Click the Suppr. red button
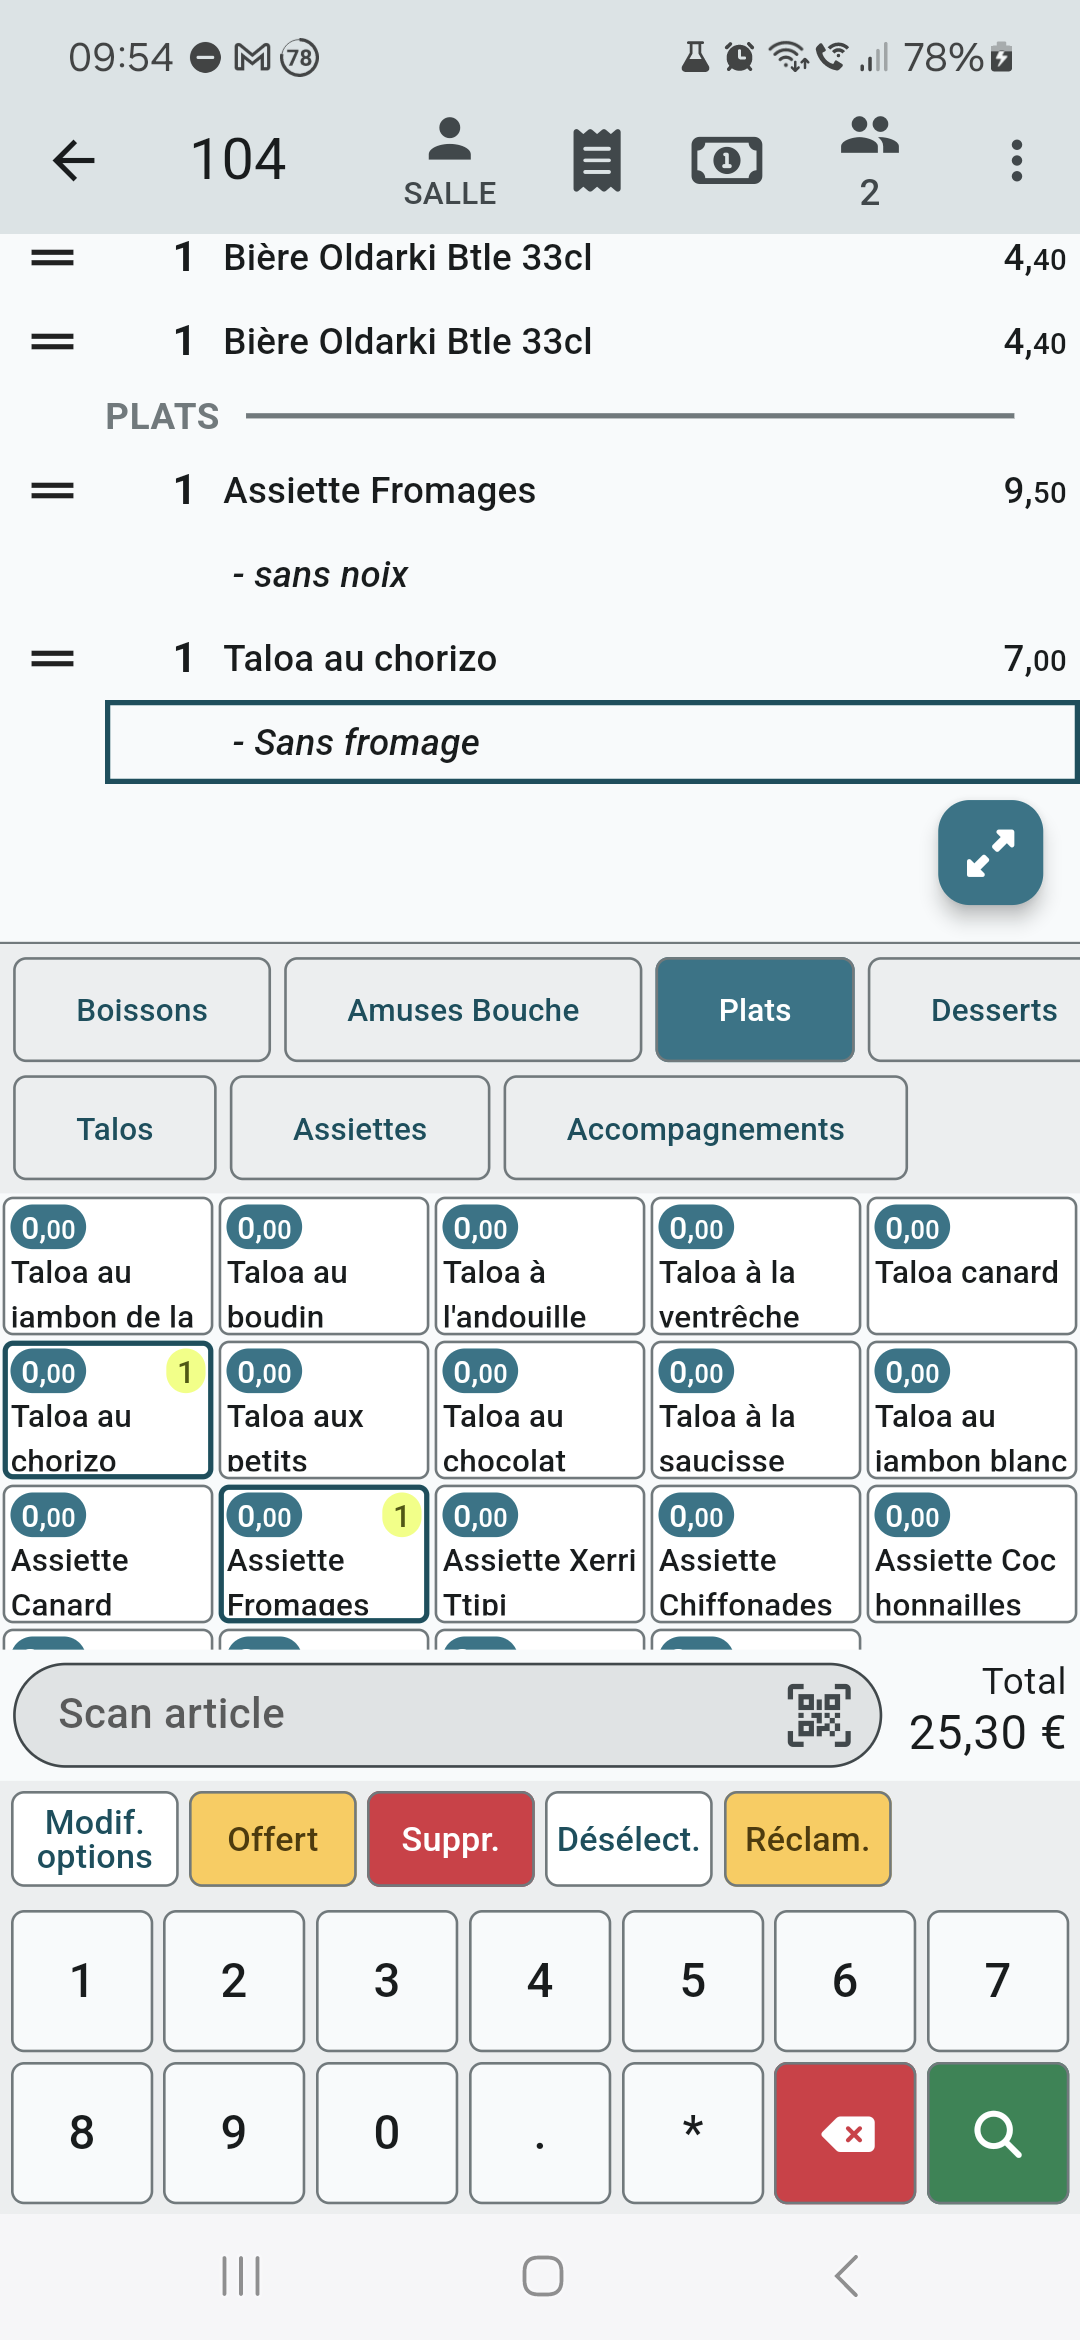The width and height of the screenshot is (1080, 2340). pyautogui.click(x=451, y=1839)
